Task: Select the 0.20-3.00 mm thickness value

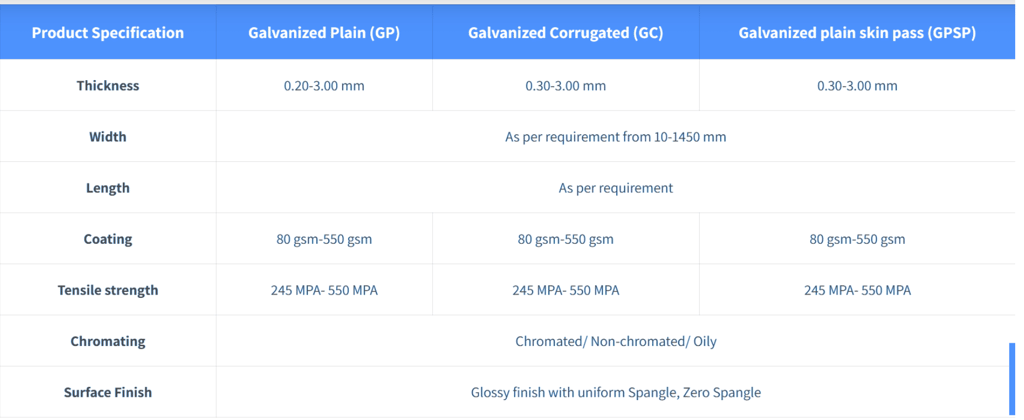Action: click(324, 86)
